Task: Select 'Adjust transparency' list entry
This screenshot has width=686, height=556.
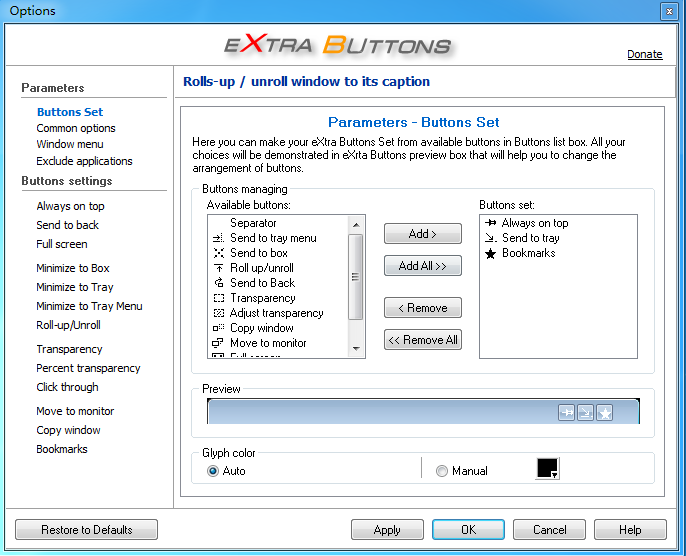Action: point(279,313)
